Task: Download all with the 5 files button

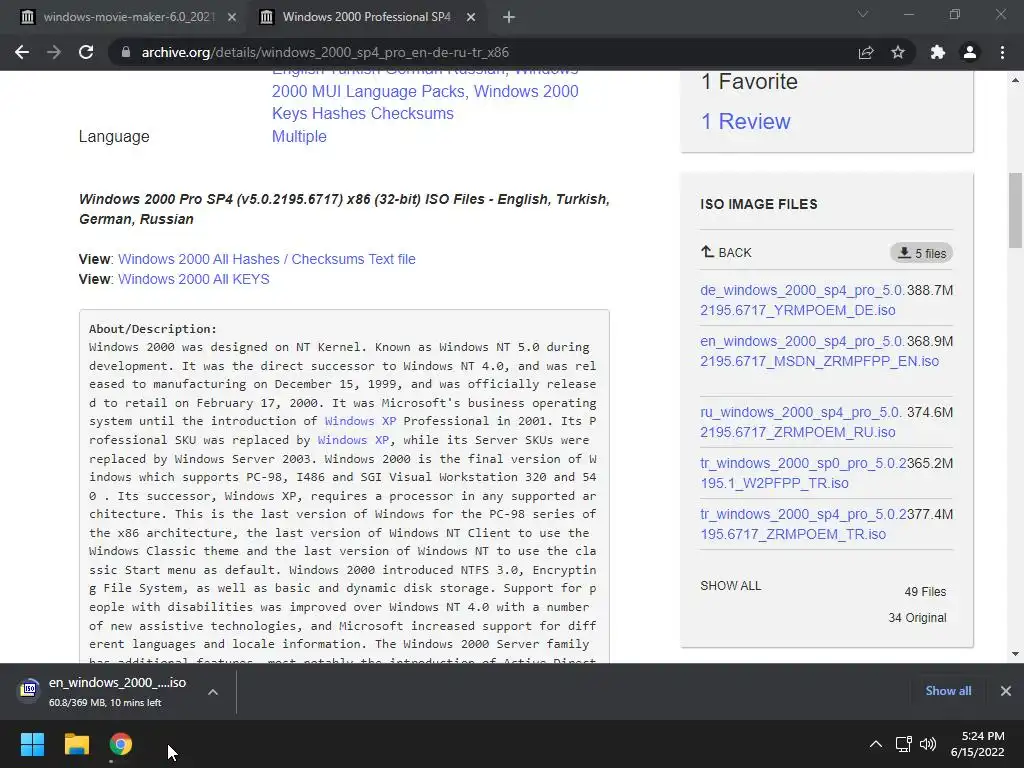Action: (921, 253)
